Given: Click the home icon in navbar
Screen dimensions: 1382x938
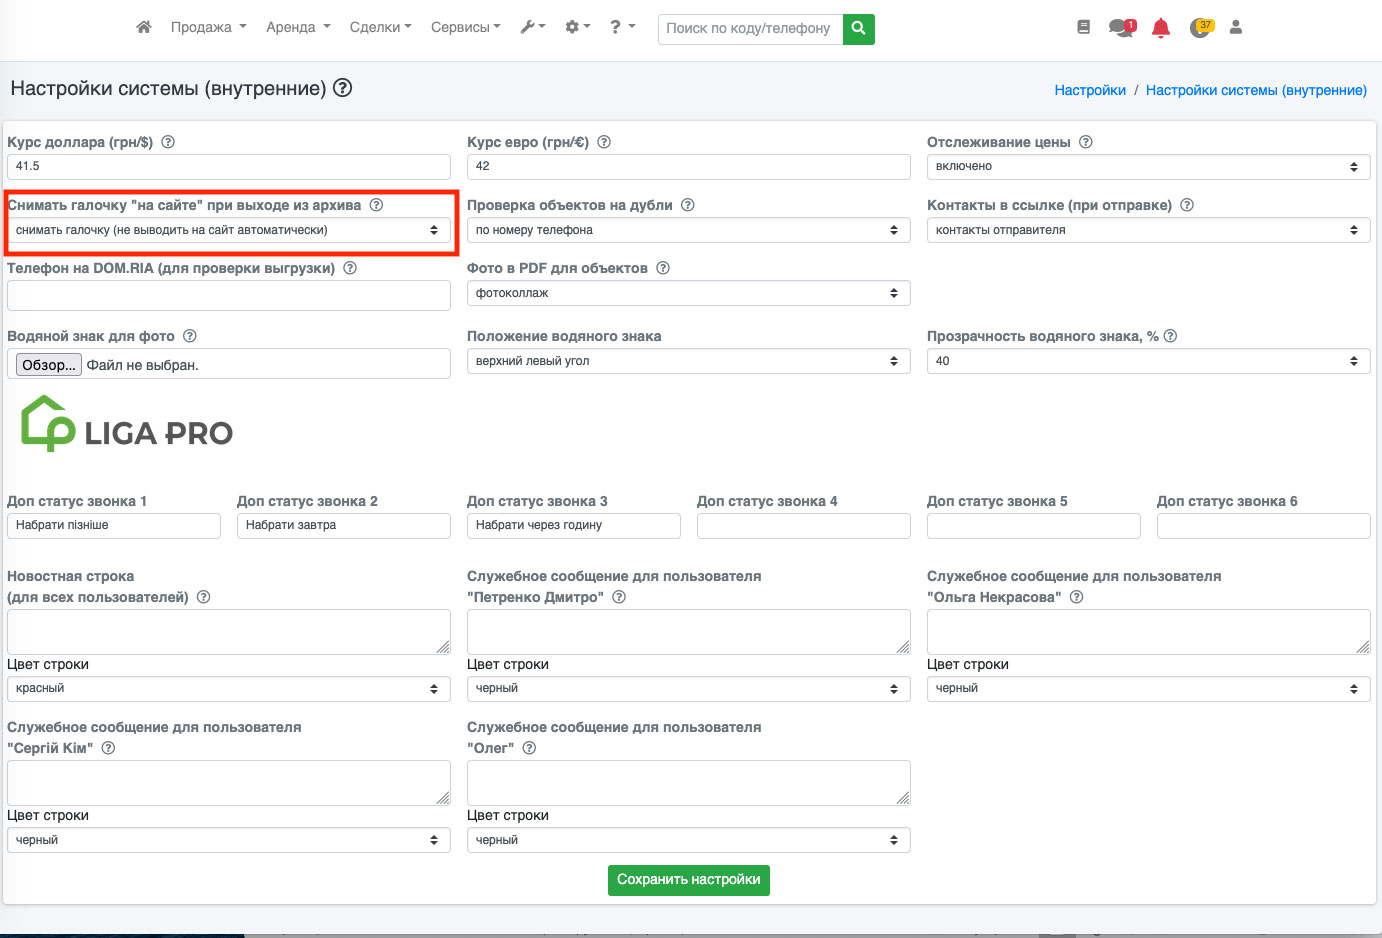Looking at the screenshot, I should [144, 27].
